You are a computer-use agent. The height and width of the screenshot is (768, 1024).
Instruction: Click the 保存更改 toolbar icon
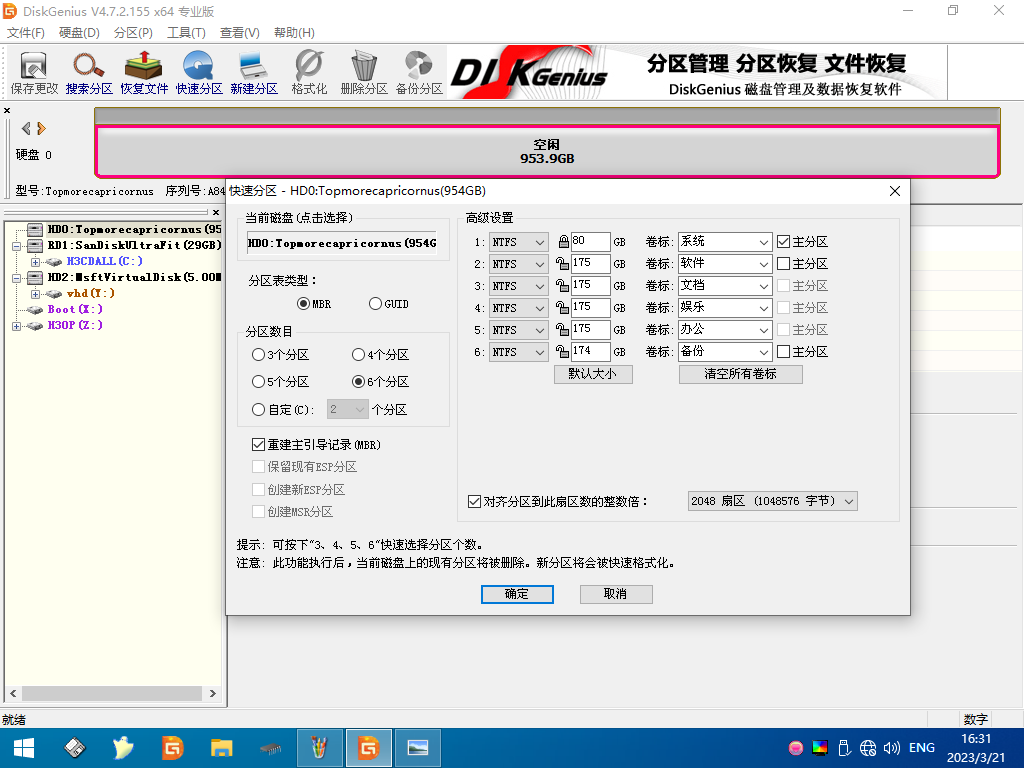pyautogui.click(x=34, y=73)
